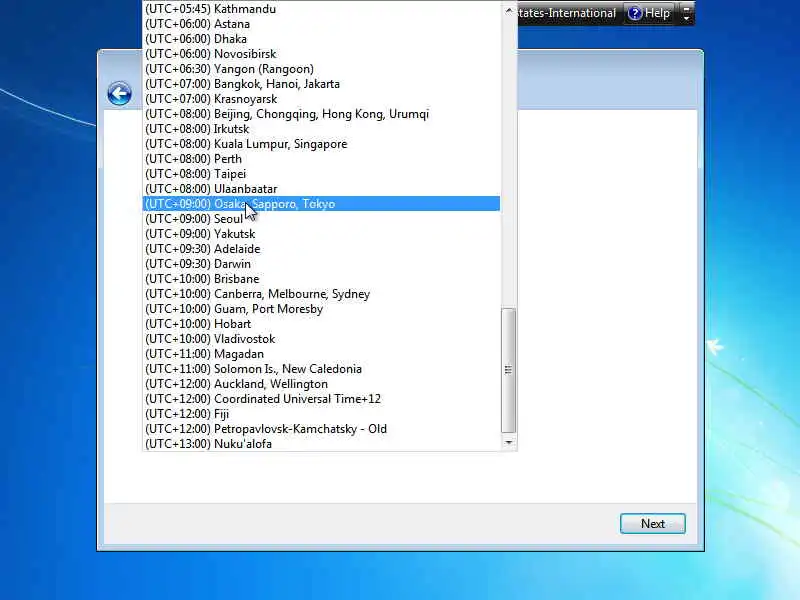The height and width of the screenshot is (600, 800).
Task: Select (UTC+09:00) Seoul
Action: pyautogui.click(x=321, y=219)
